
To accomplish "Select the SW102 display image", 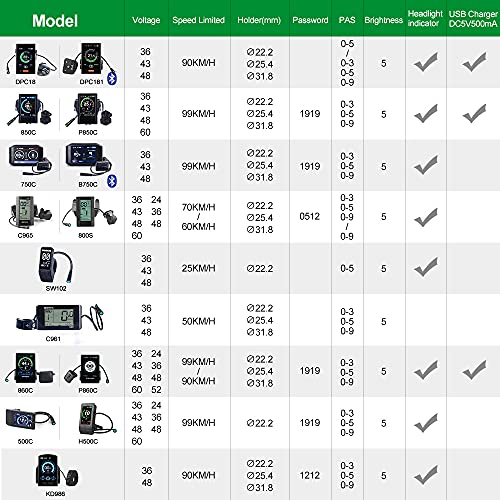I will pyautogui.click(x=56, y=266).
